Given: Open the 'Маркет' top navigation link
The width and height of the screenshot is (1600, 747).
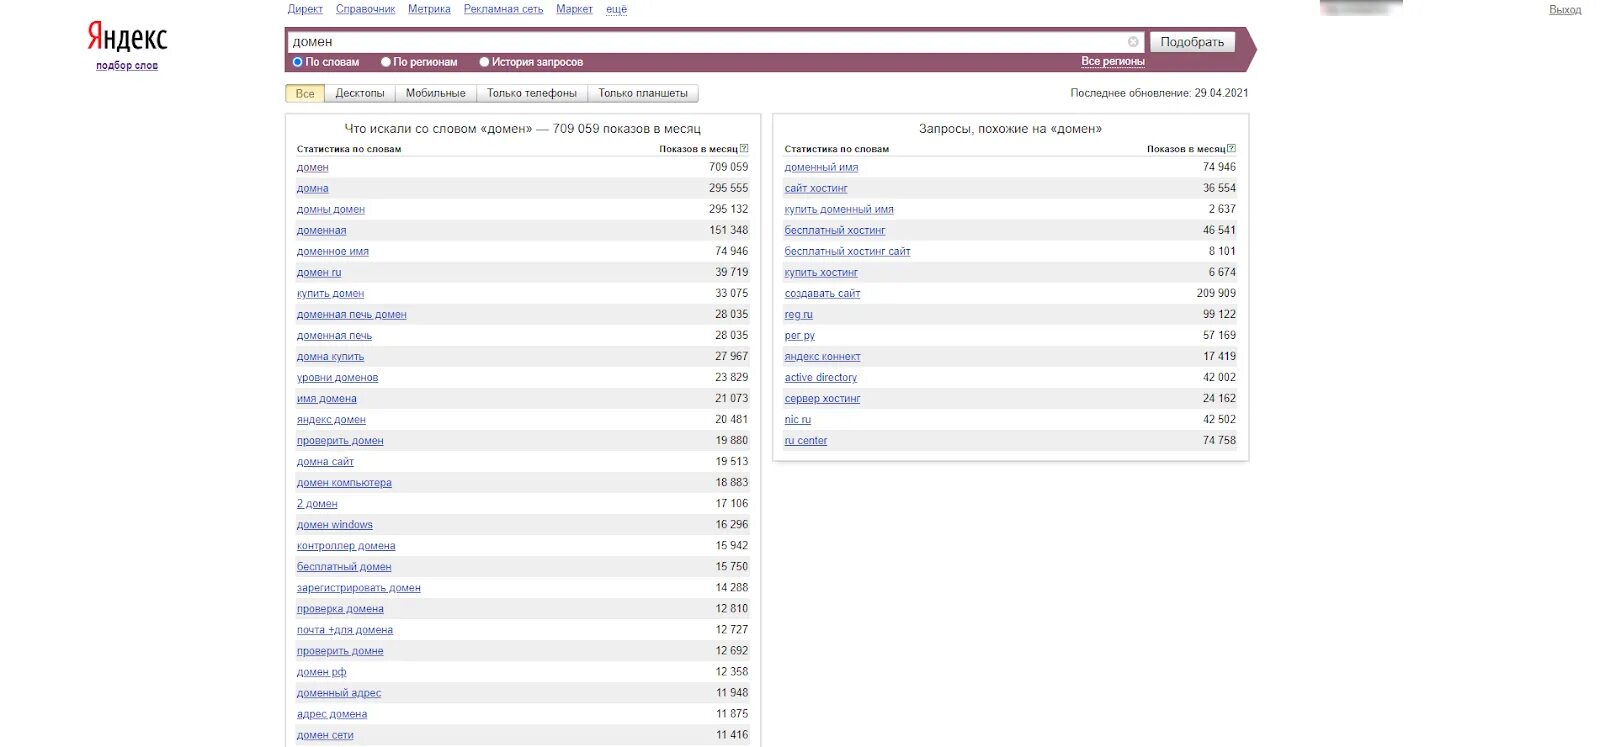Looking at the screenshot, I should point(574,9).
